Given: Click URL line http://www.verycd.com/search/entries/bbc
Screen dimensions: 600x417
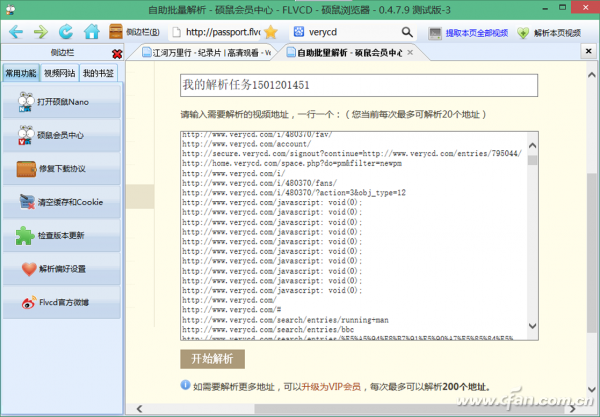Looking at the screenshot, I should [268, 329].
